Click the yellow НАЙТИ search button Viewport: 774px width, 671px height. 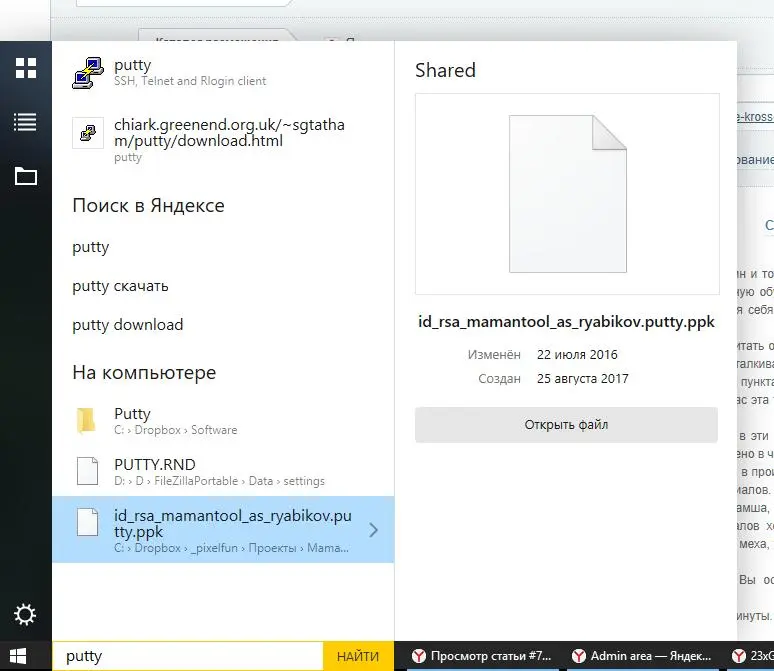(358, 656)
